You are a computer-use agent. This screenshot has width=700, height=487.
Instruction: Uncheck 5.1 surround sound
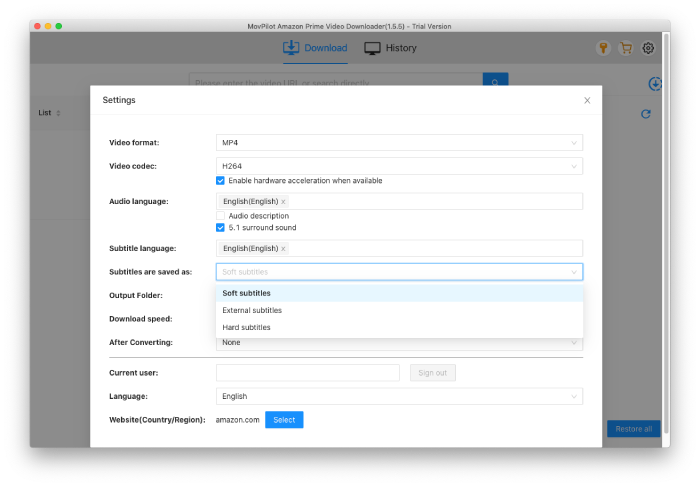click(x=221, y=228)
